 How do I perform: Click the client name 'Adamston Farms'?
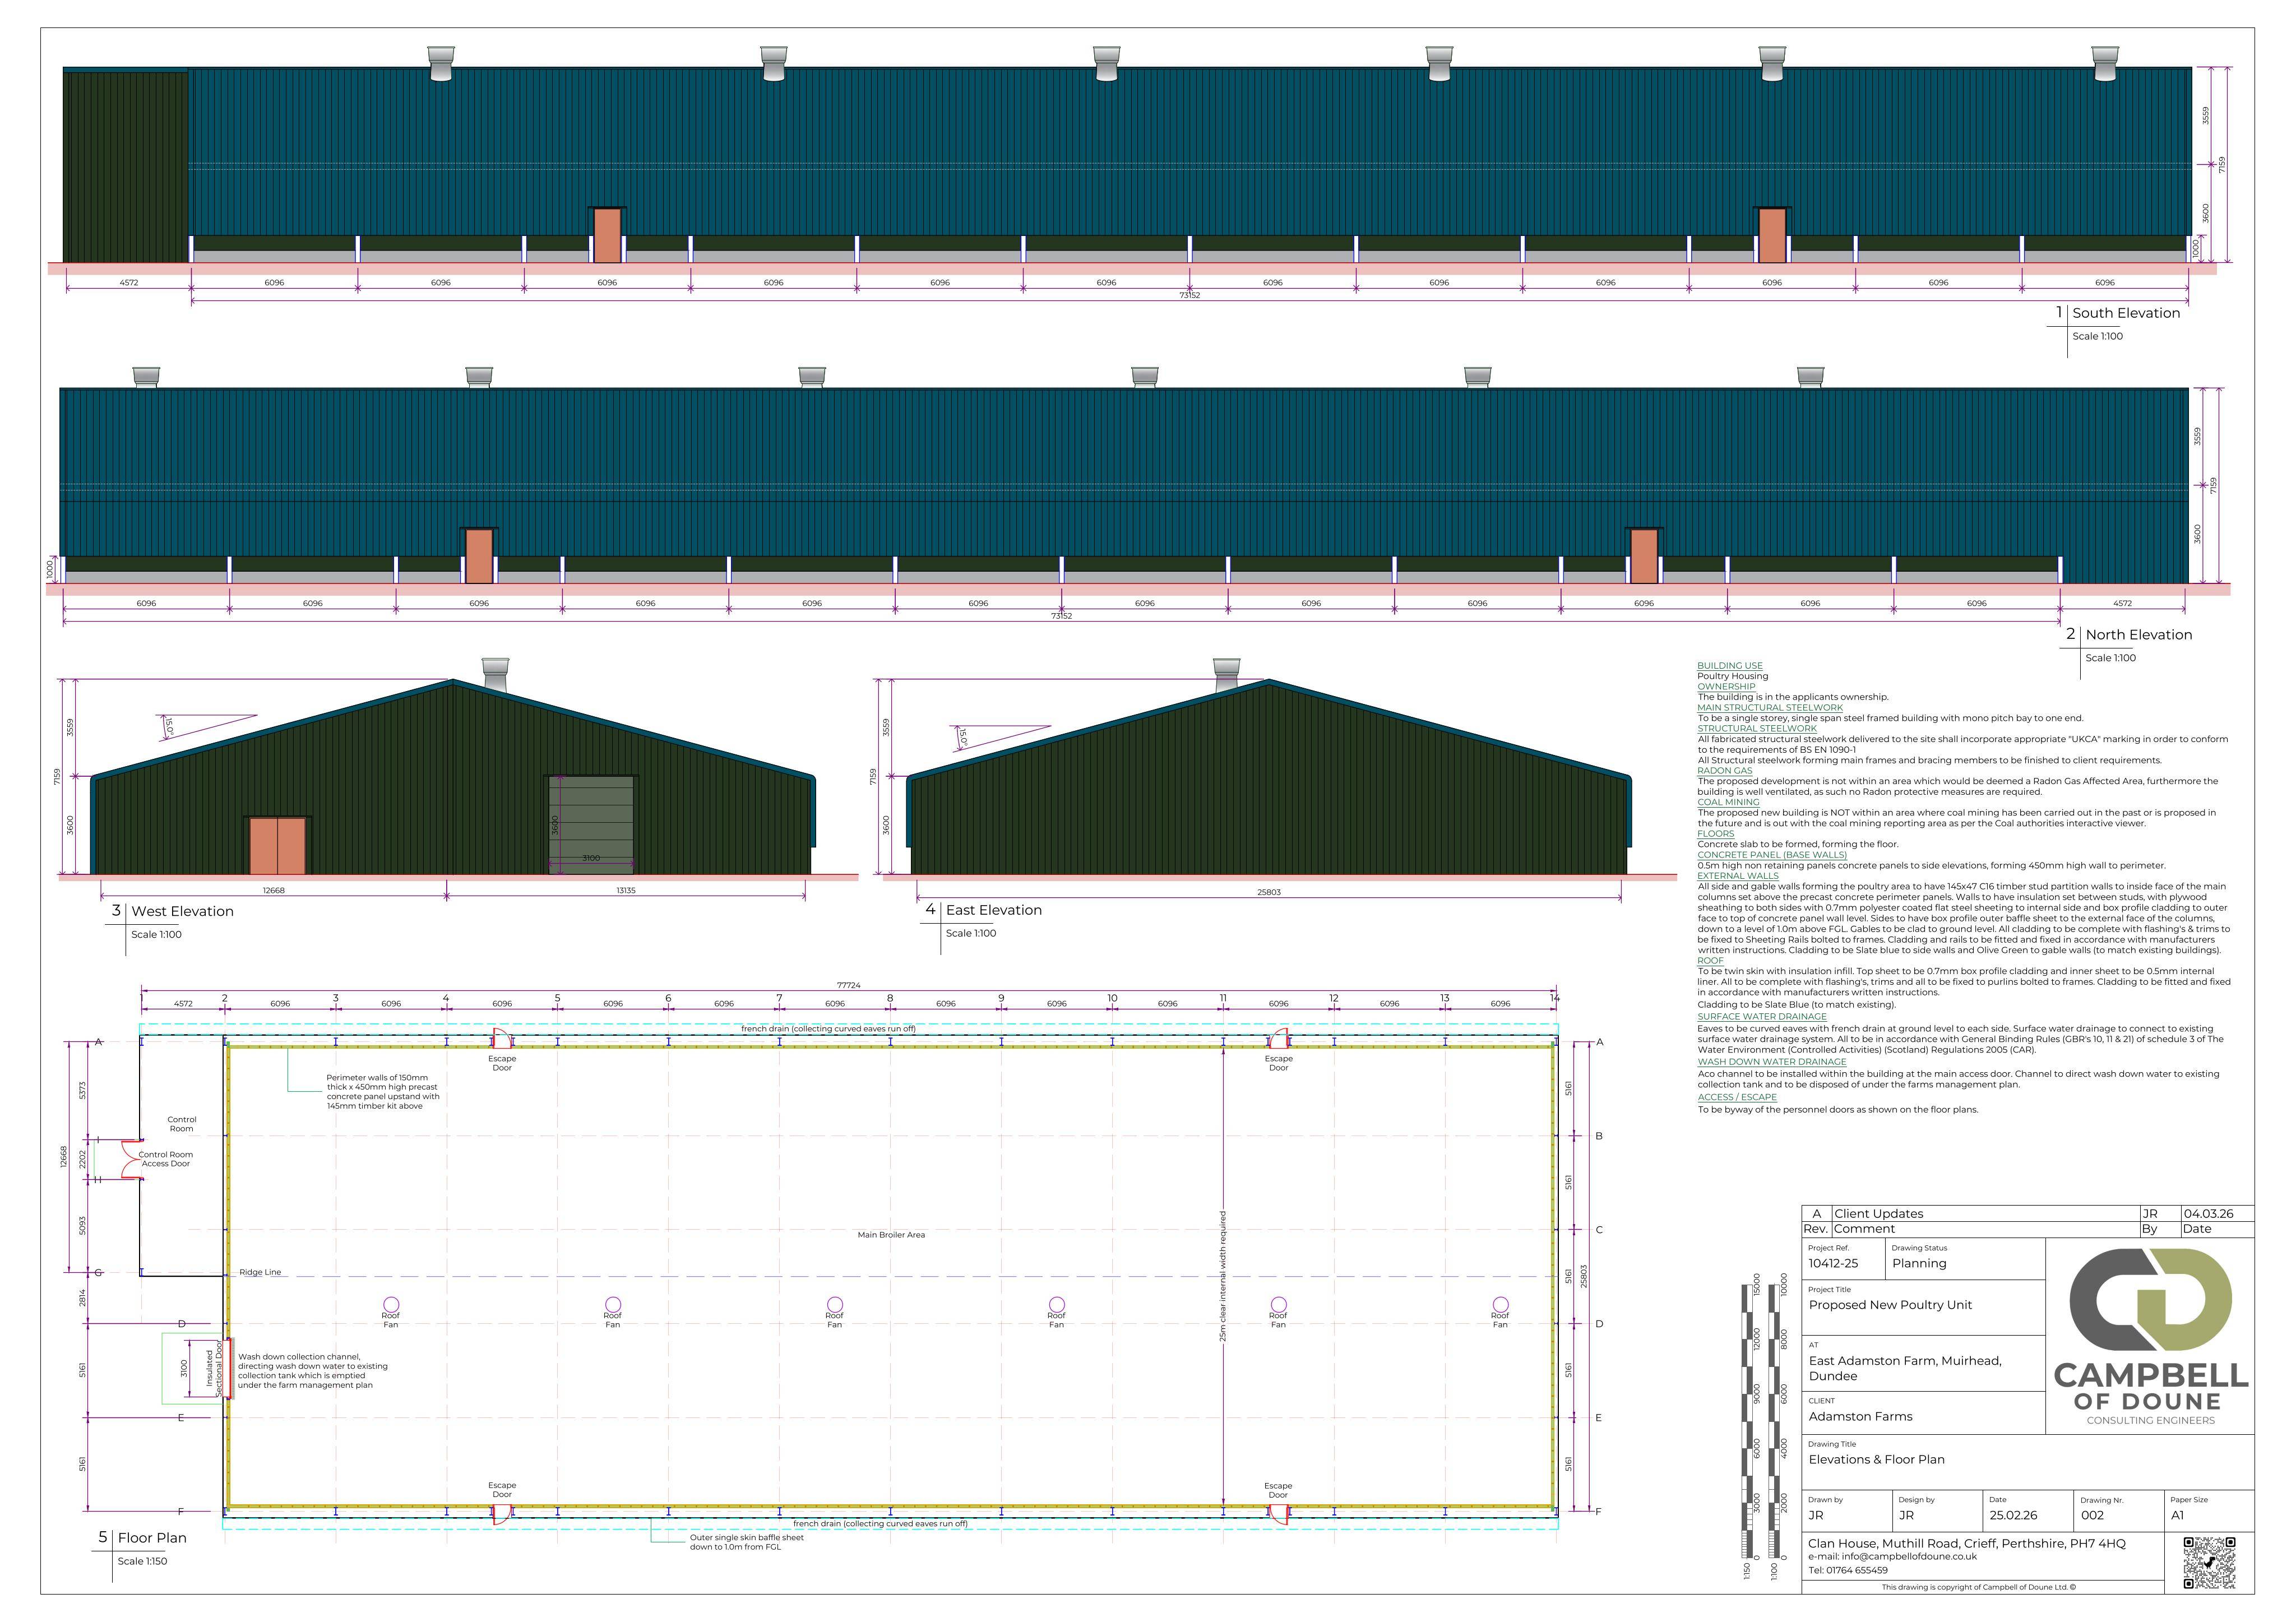click(x=1860, y=1417)
